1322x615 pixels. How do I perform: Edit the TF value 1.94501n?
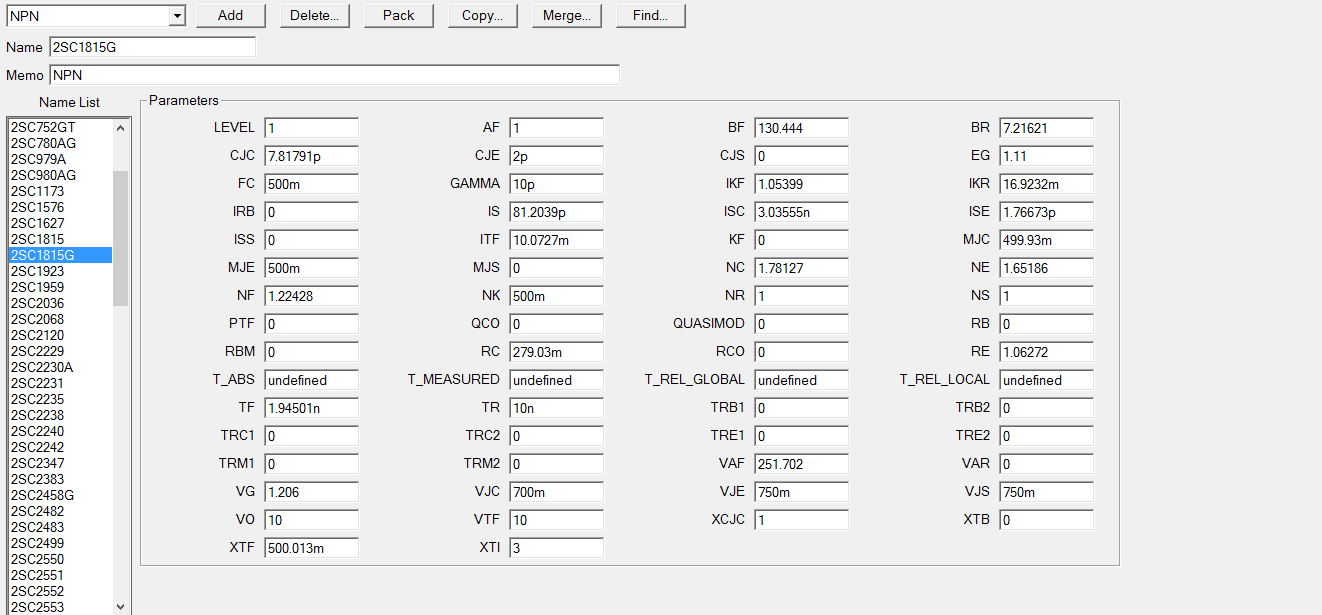311,408
